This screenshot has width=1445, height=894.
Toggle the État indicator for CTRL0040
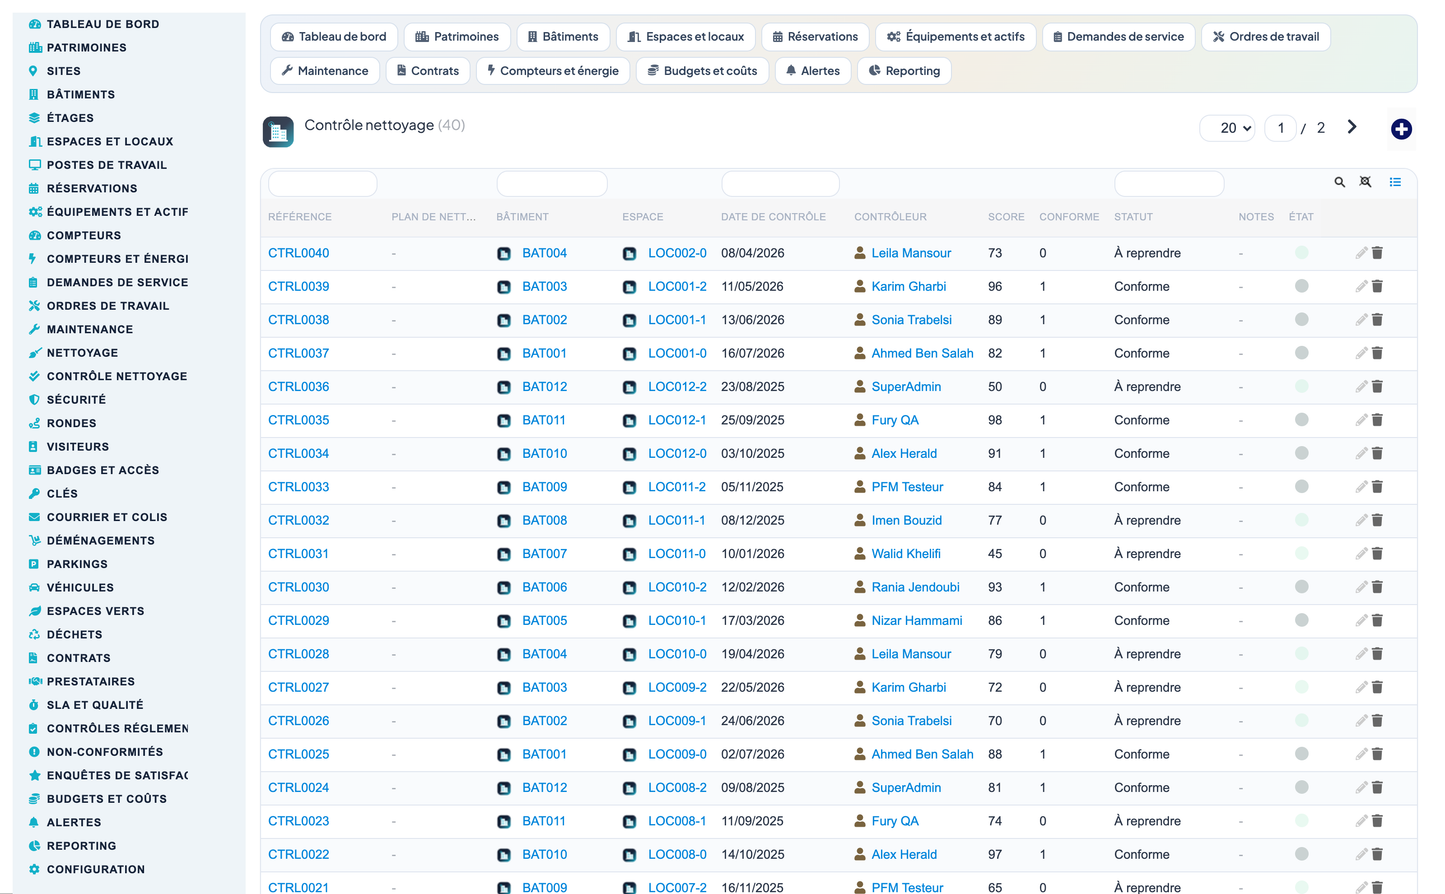[1301, 253]
